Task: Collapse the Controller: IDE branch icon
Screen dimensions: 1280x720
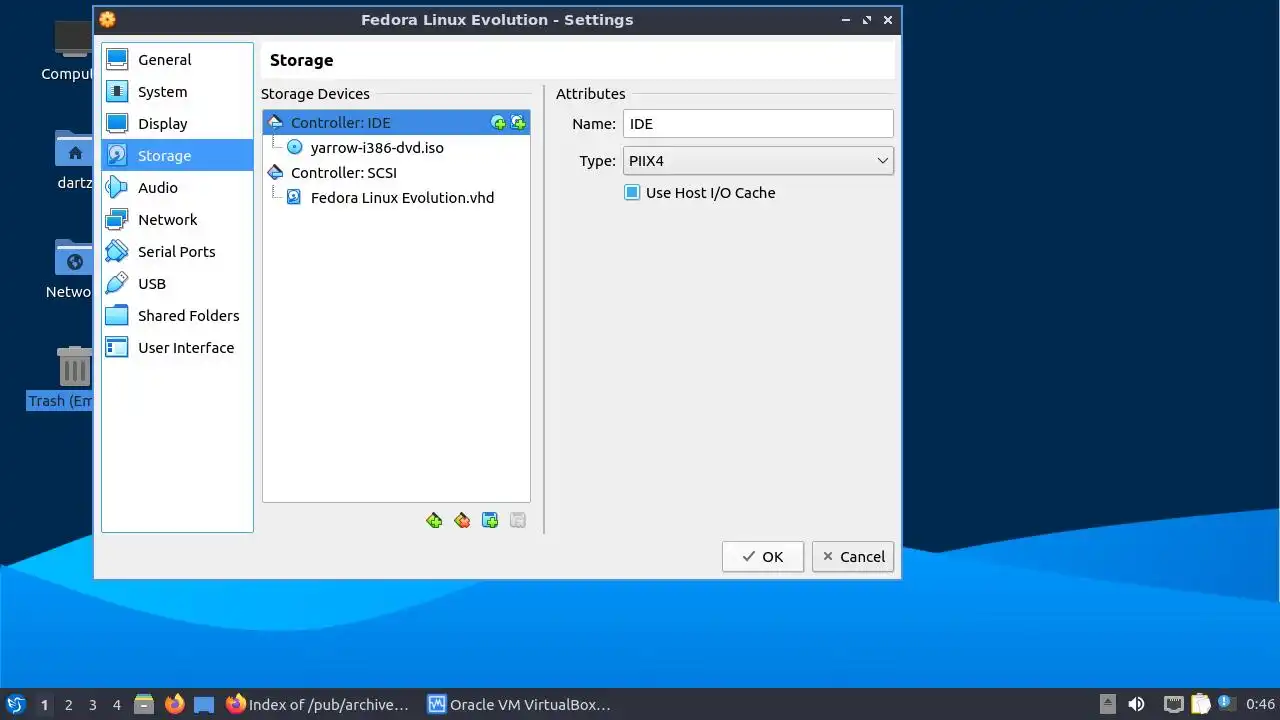Action: point(275,123)
